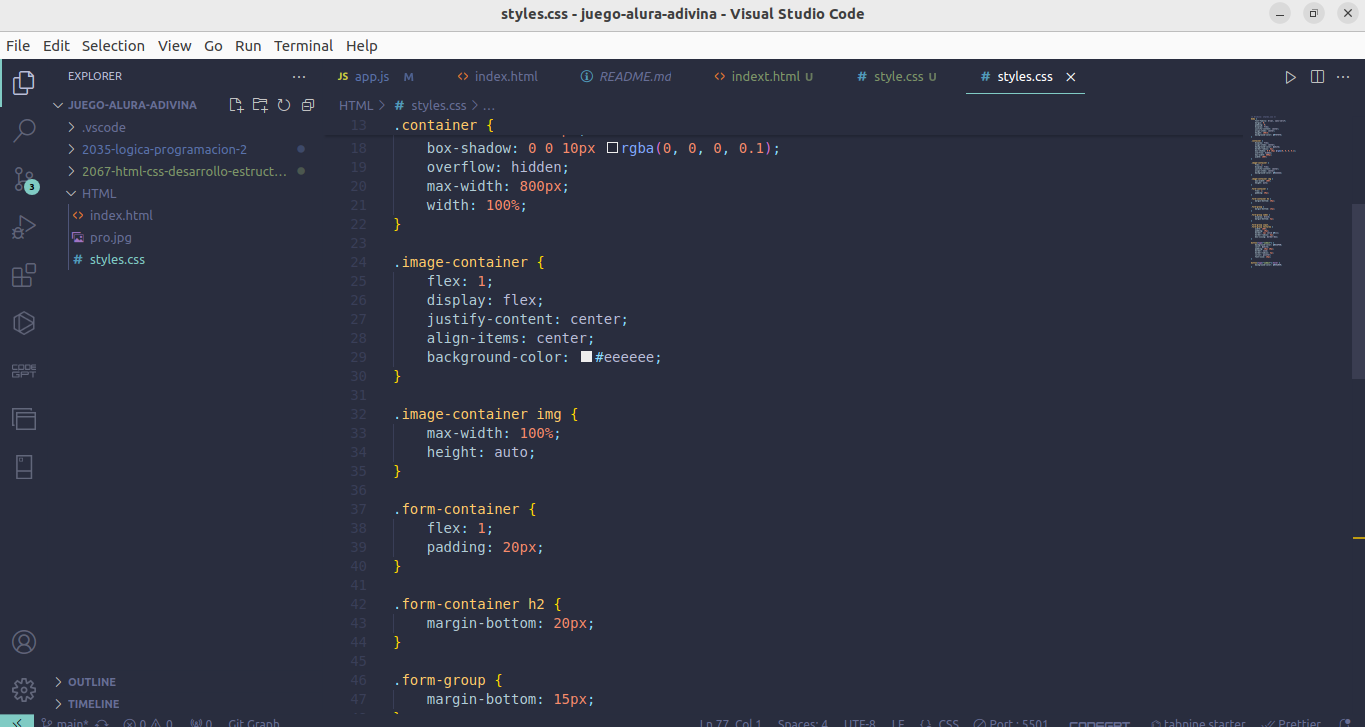Click CSS language mode in status bar

click(x=948, y=722)
